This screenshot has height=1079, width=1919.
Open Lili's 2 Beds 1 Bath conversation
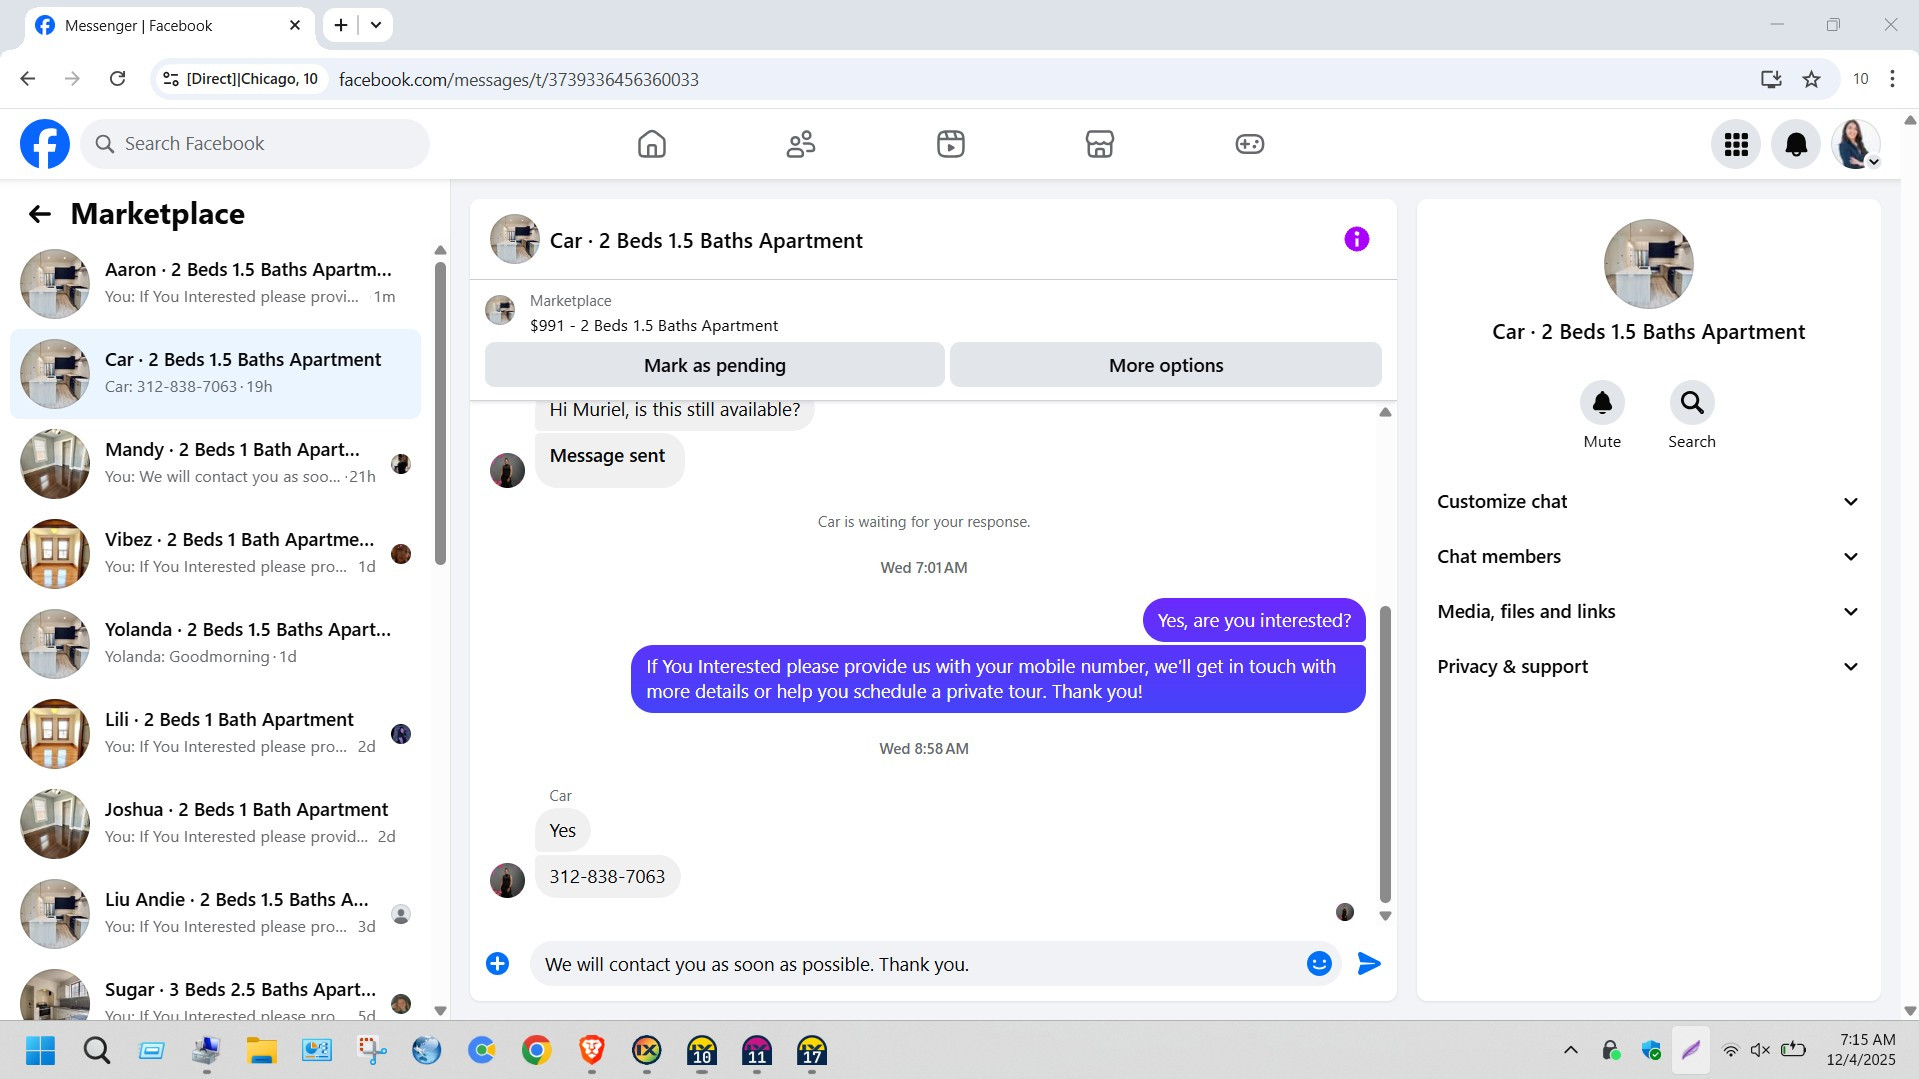215,734
